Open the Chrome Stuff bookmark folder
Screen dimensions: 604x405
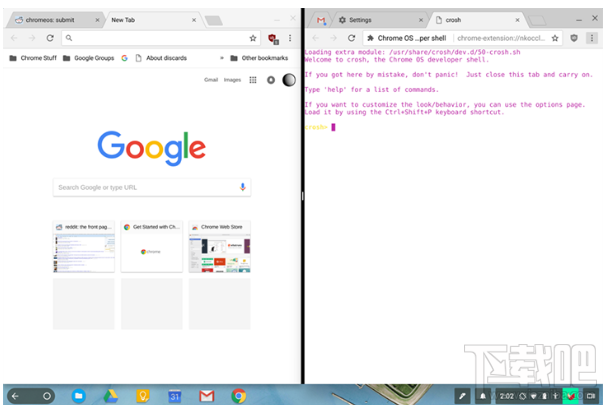[33, 58]
